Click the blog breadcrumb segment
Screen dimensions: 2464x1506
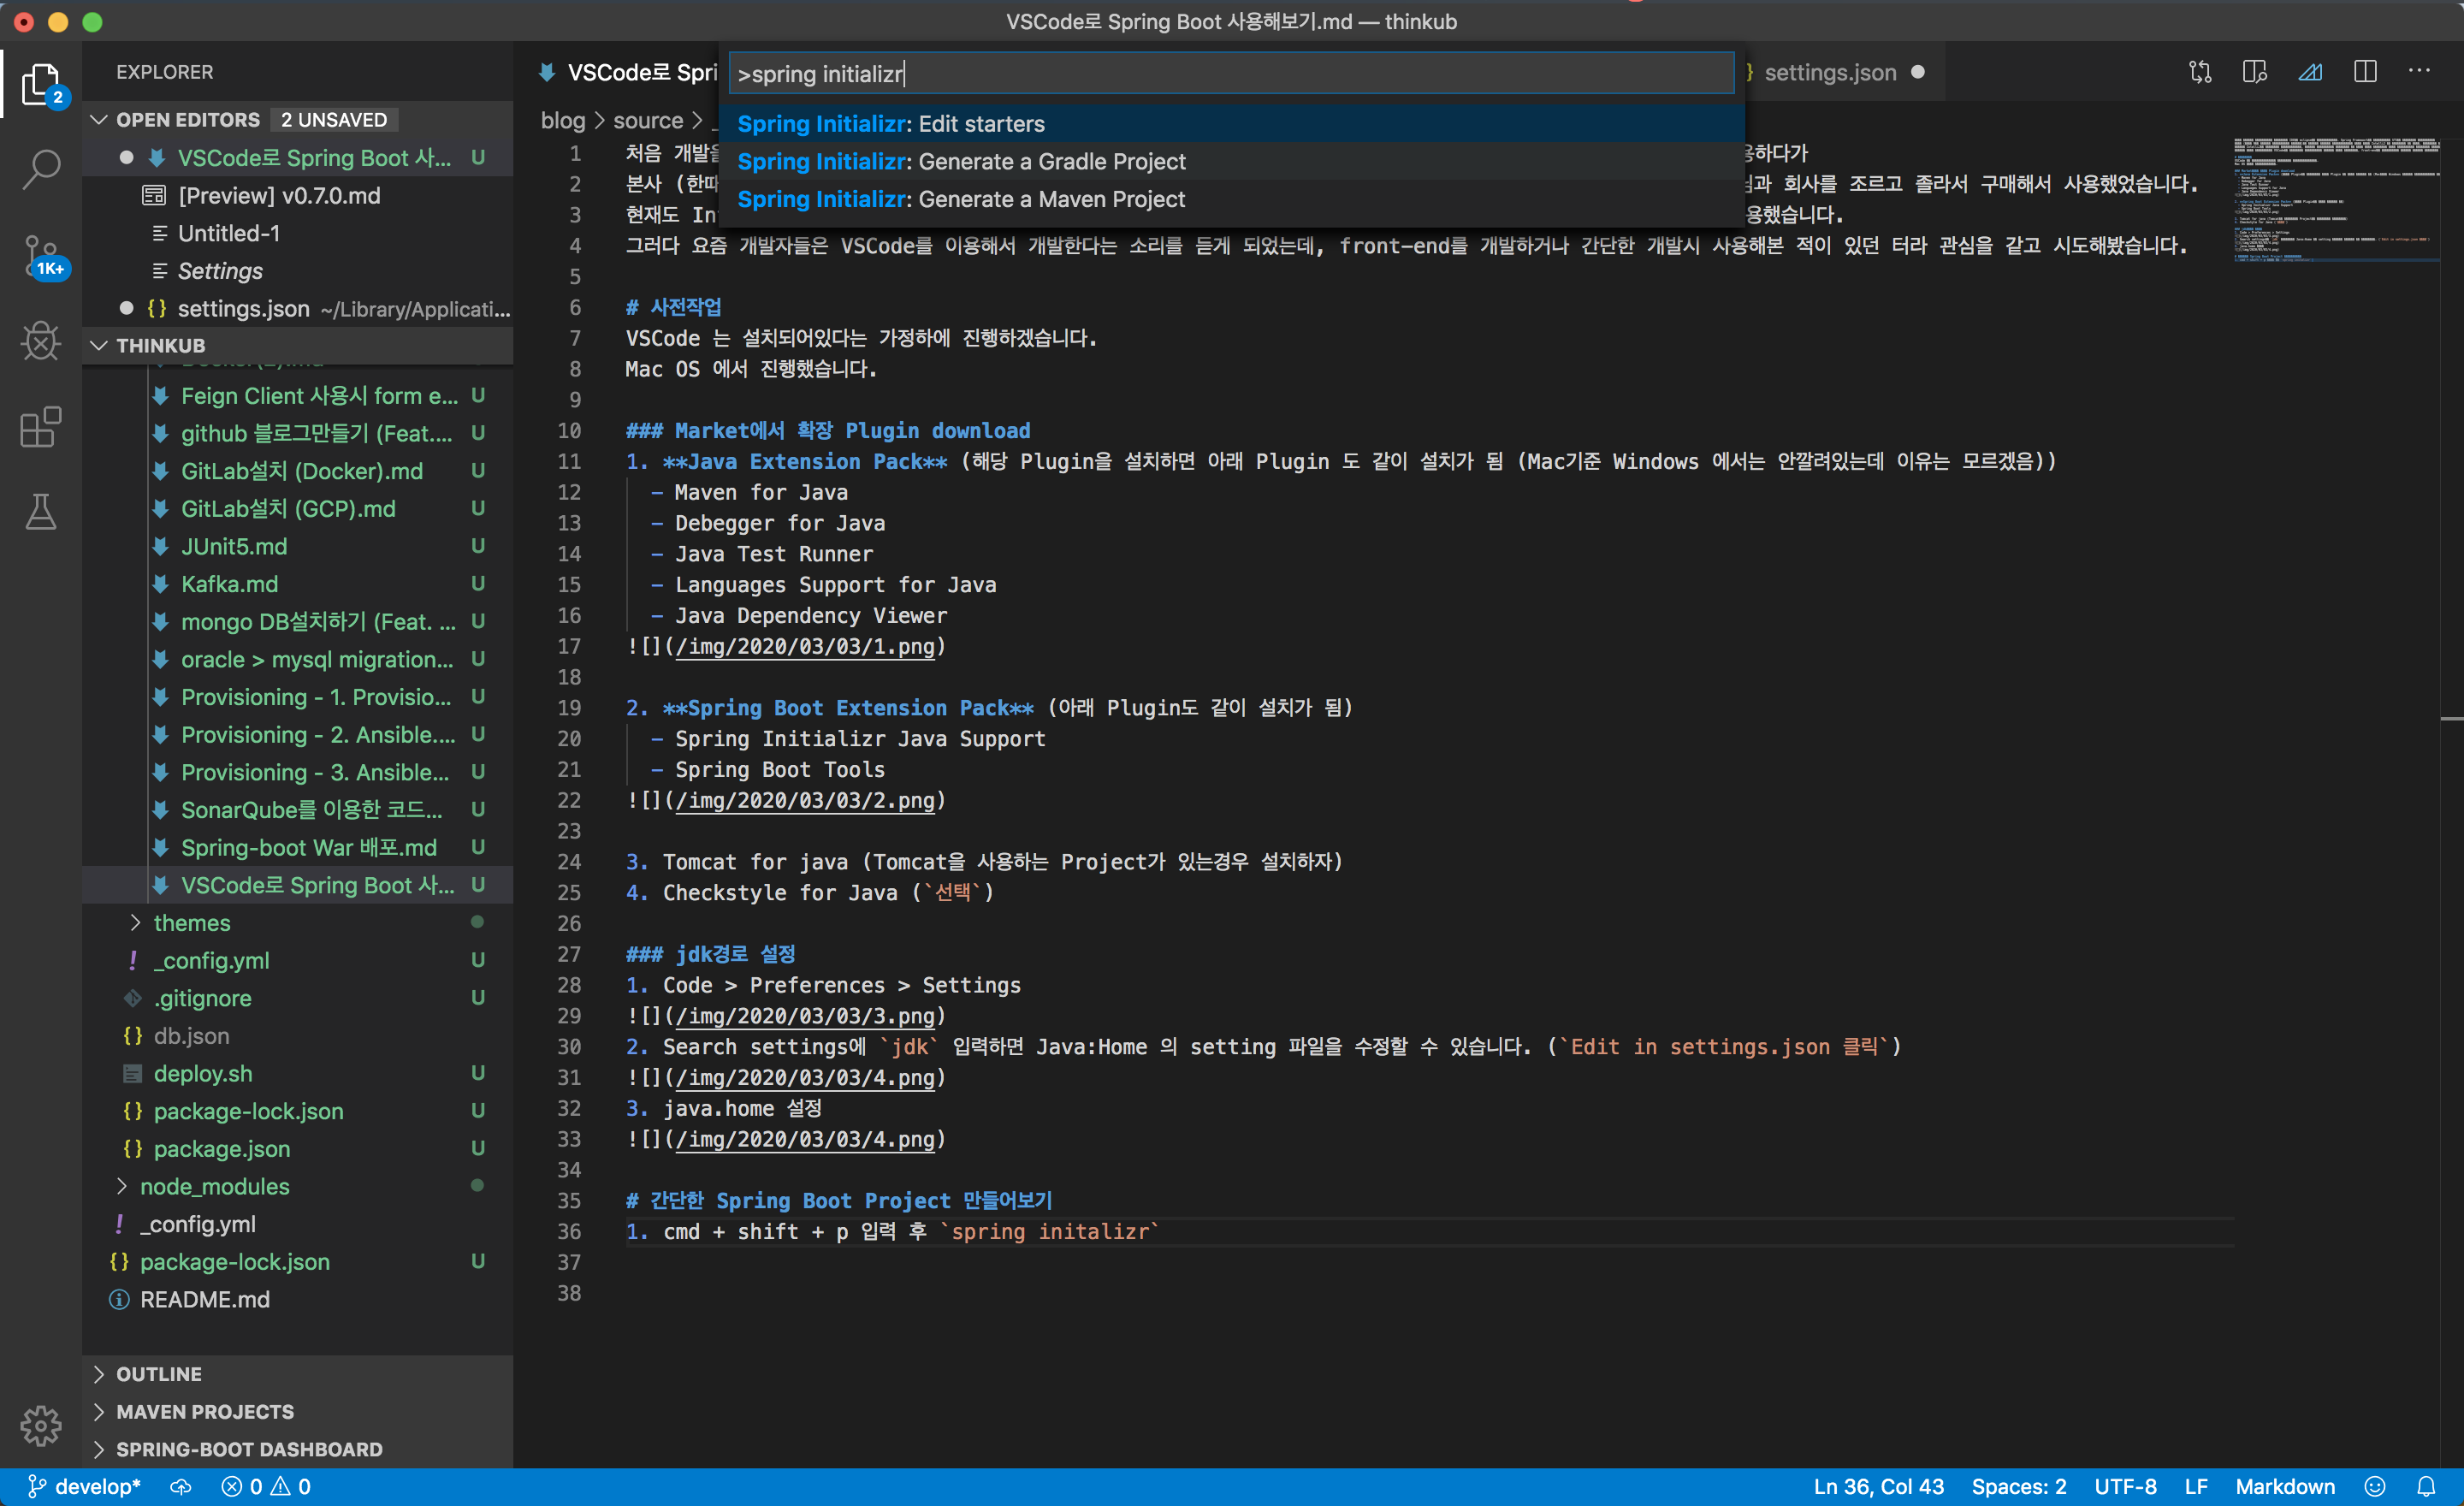click(562, 120)
